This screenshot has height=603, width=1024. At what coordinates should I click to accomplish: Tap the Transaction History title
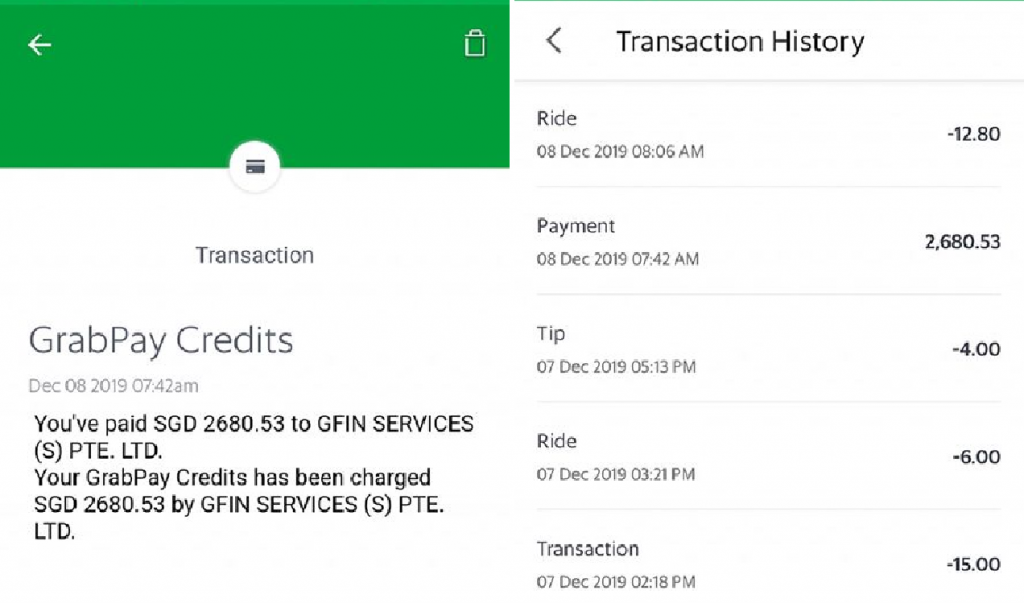tap(740, 42)
